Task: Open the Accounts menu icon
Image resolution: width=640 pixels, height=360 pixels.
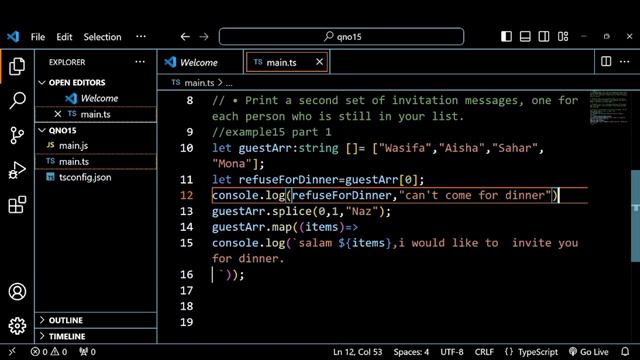Action: click(17, 291)
